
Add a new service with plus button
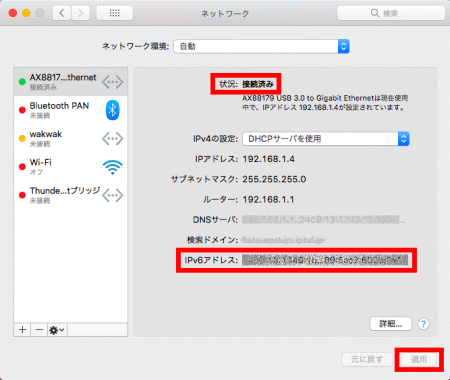[x=22, y=330]
